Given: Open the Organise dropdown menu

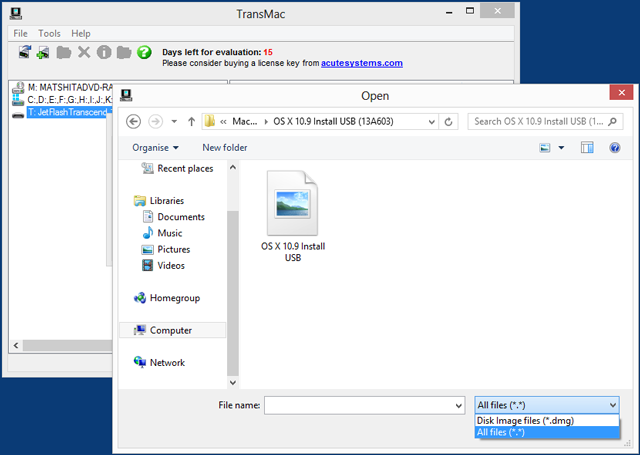Looking at the screenshot, I should [156, 148].
